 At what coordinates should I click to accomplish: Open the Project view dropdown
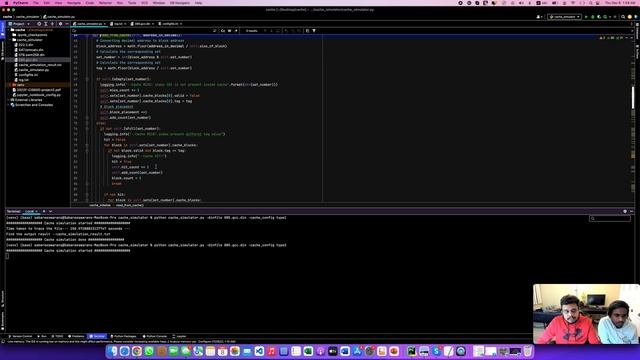[x=19, y=24]
